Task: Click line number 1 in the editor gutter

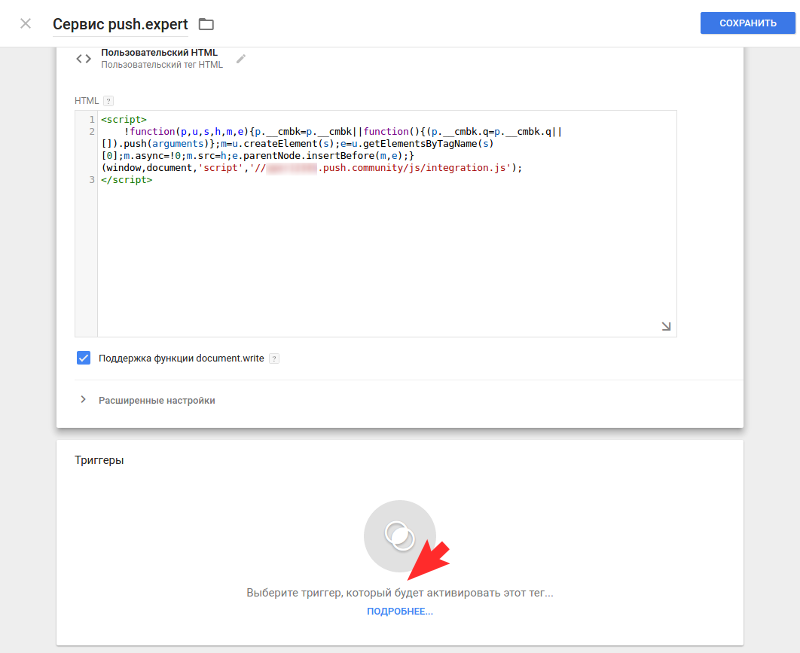Action: (92, 119)
